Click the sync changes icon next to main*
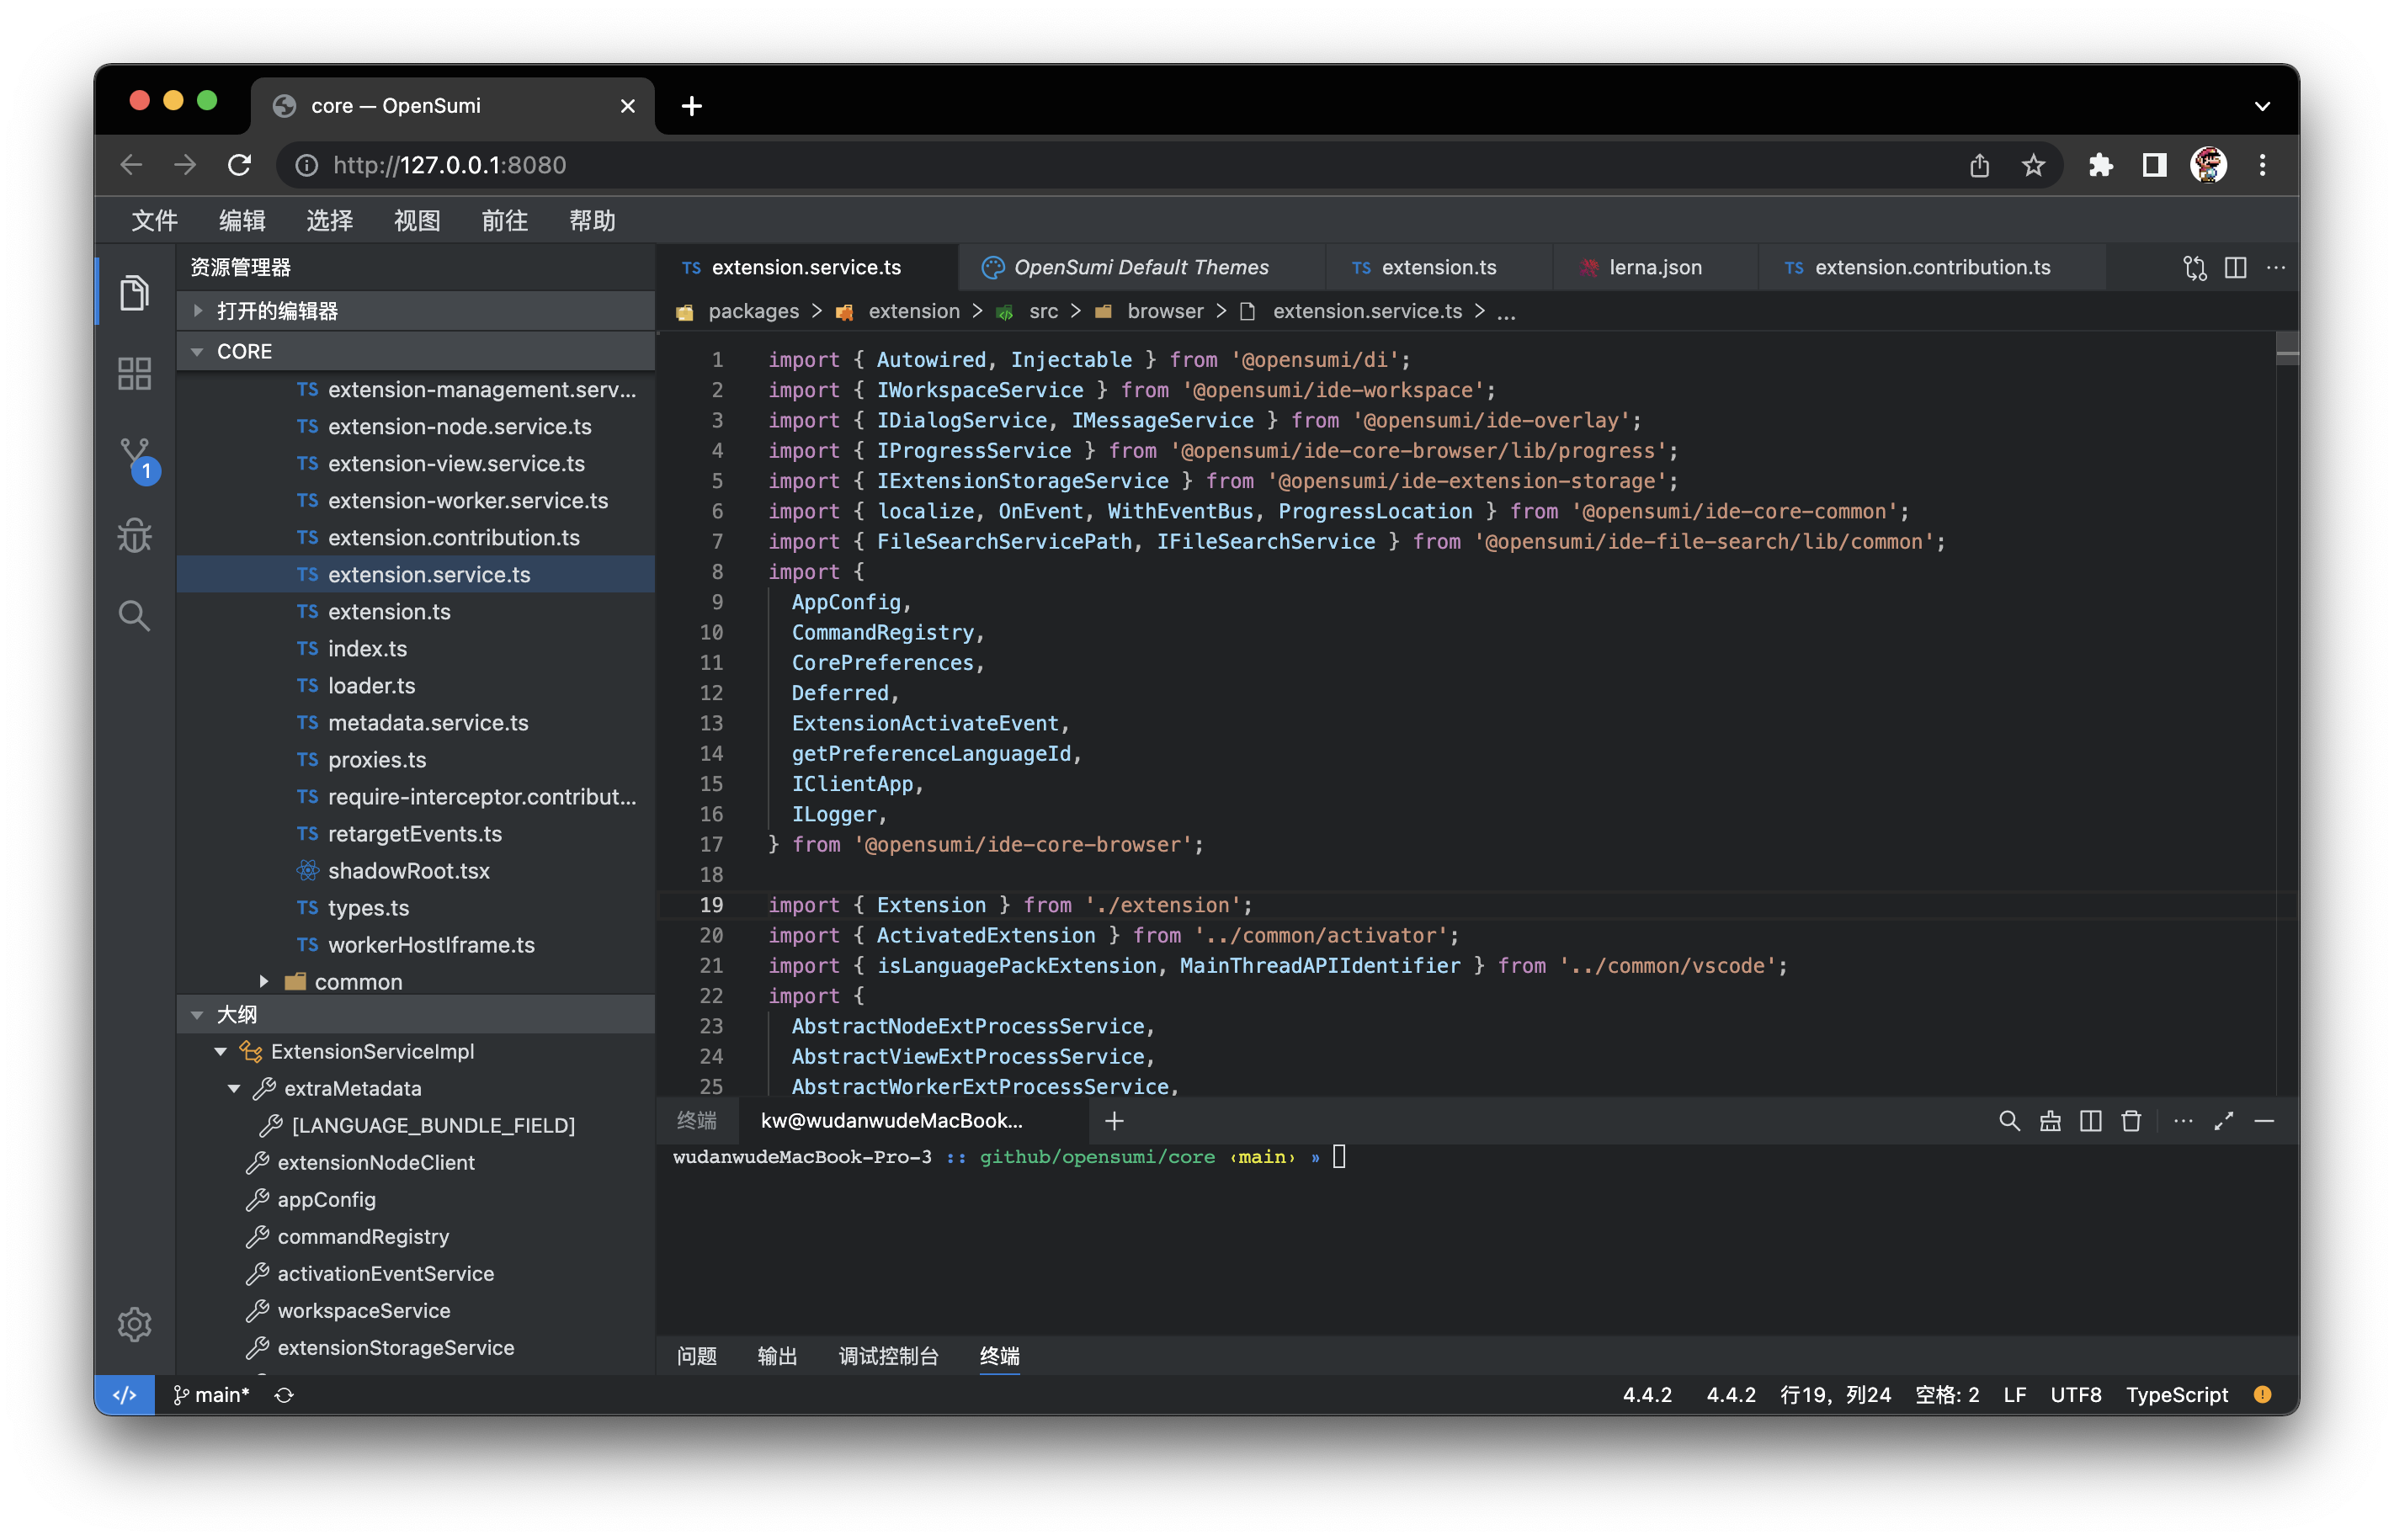The image size is (2394, 1540). click(284, 1395)
